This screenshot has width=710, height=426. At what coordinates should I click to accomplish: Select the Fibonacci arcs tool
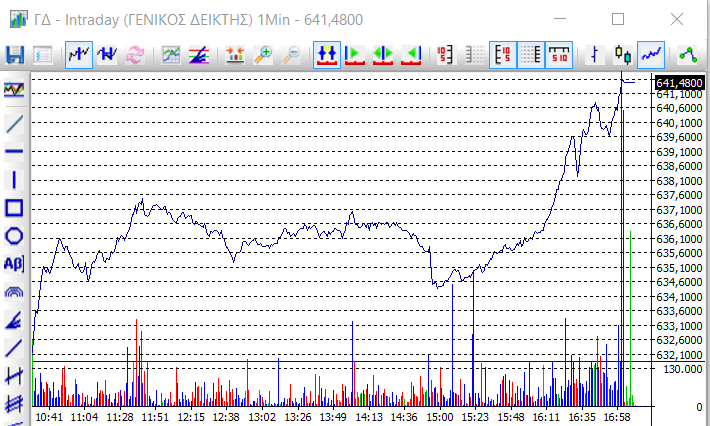[14, 292]
